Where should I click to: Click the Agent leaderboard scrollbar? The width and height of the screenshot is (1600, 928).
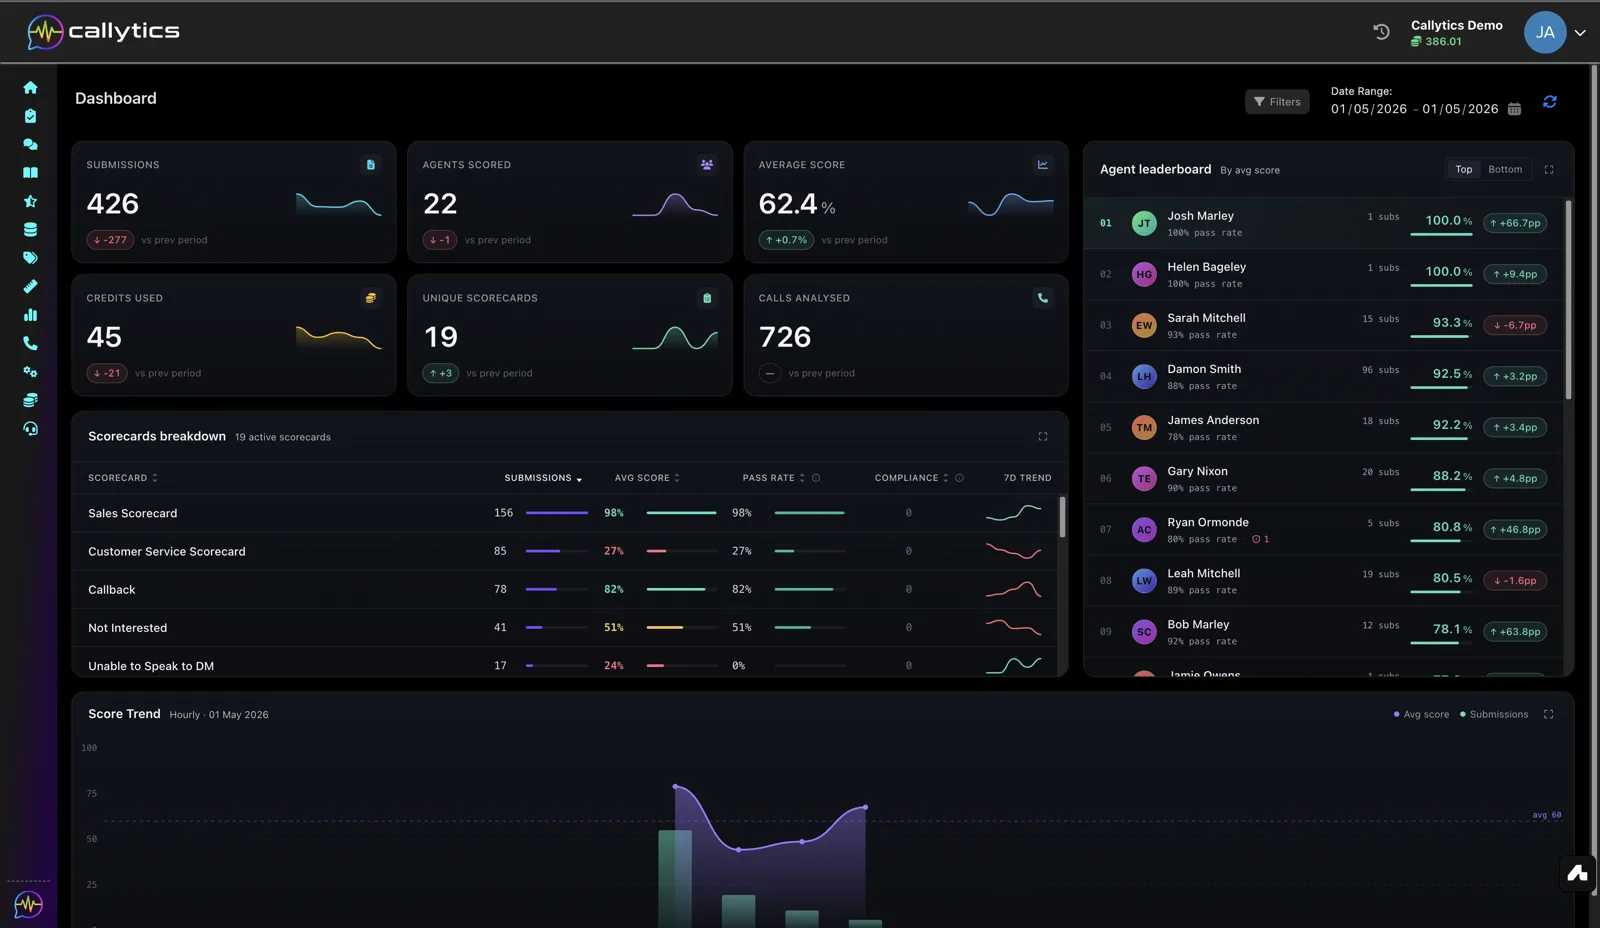tap(1568, 300)
